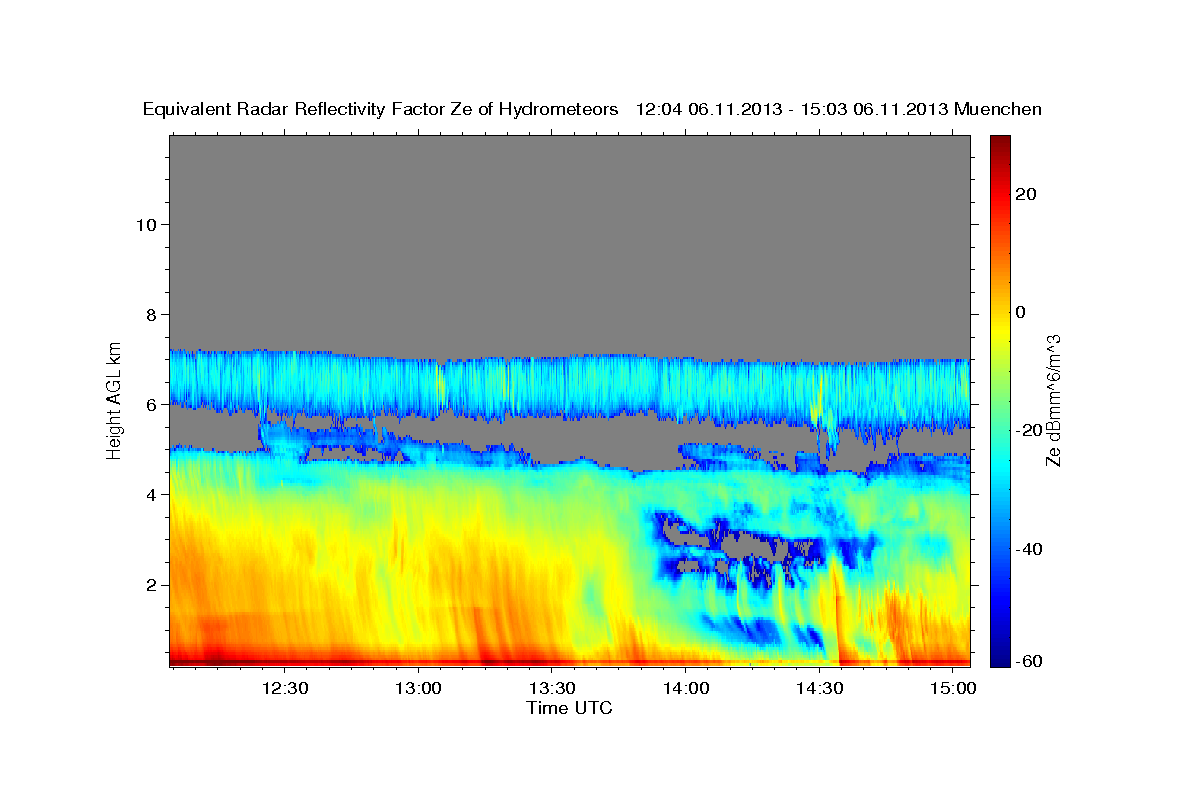Click the 15:00 time tick label

(954, 689)
